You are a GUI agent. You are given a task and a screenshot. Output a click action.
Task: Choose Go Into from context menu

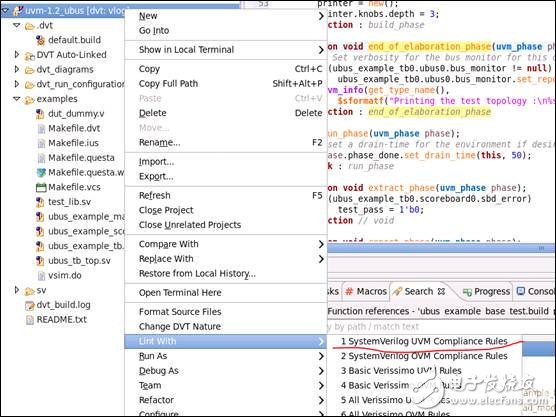[x=226, y=30]
